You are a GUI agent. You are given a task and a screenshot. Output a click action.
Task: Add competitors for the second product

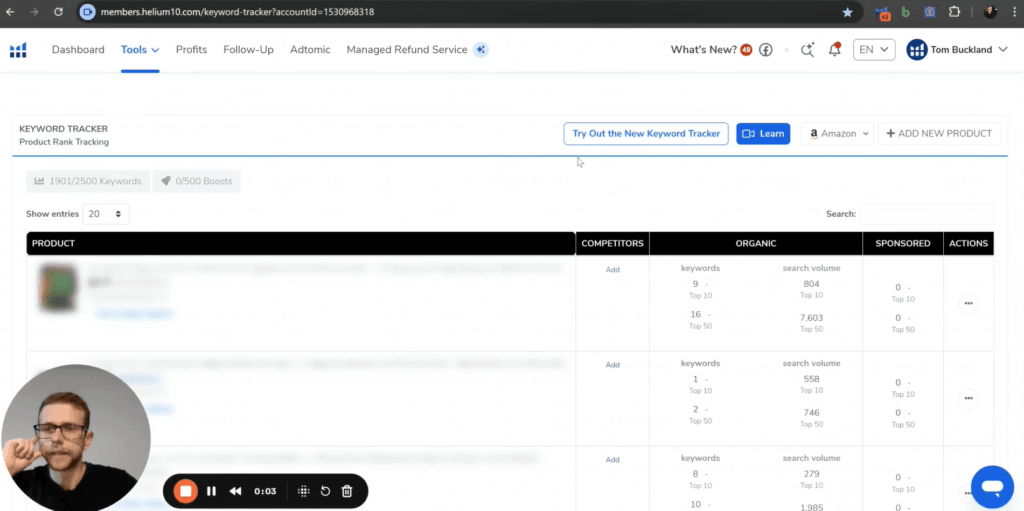[x=613, y=365]
